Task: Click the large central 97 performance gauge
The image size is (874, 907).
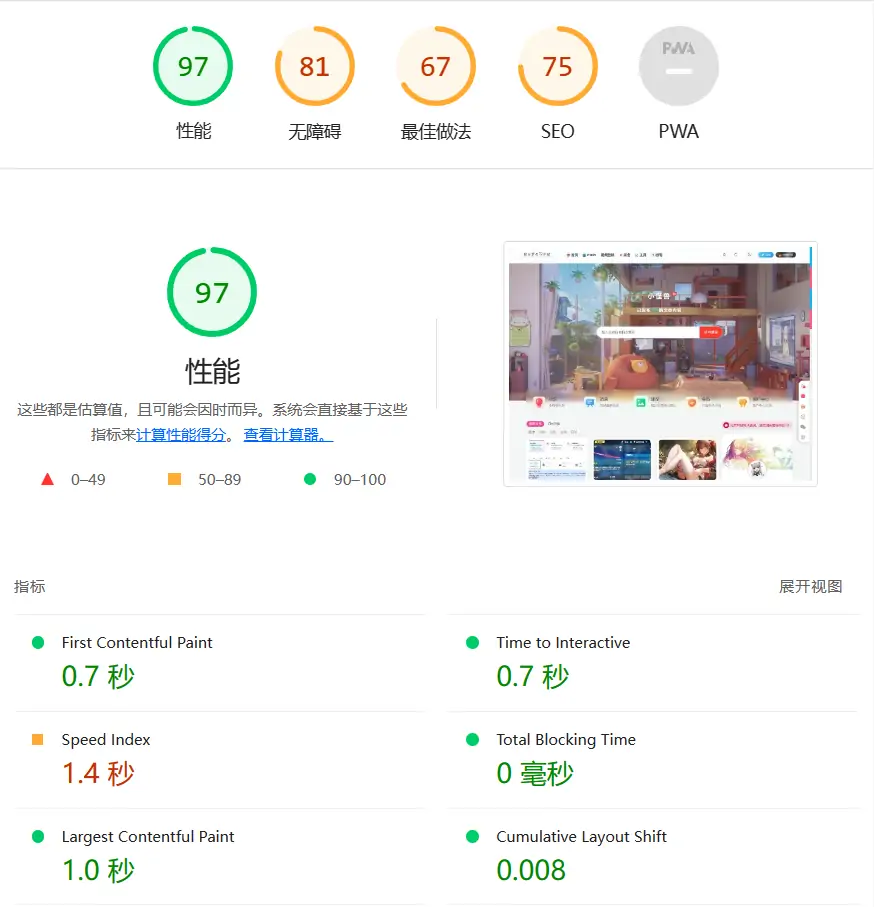Action: click(212, 293)
